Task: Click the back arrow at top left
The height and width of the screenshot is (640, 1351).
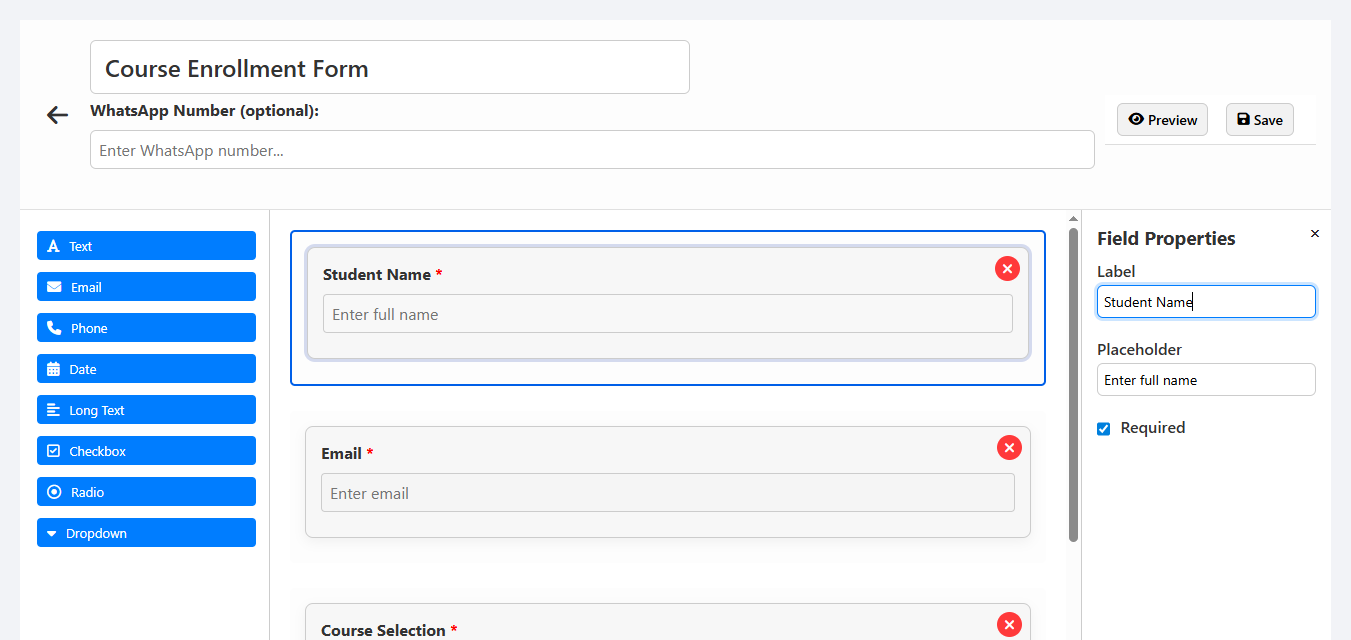Action: click(57, 114)
